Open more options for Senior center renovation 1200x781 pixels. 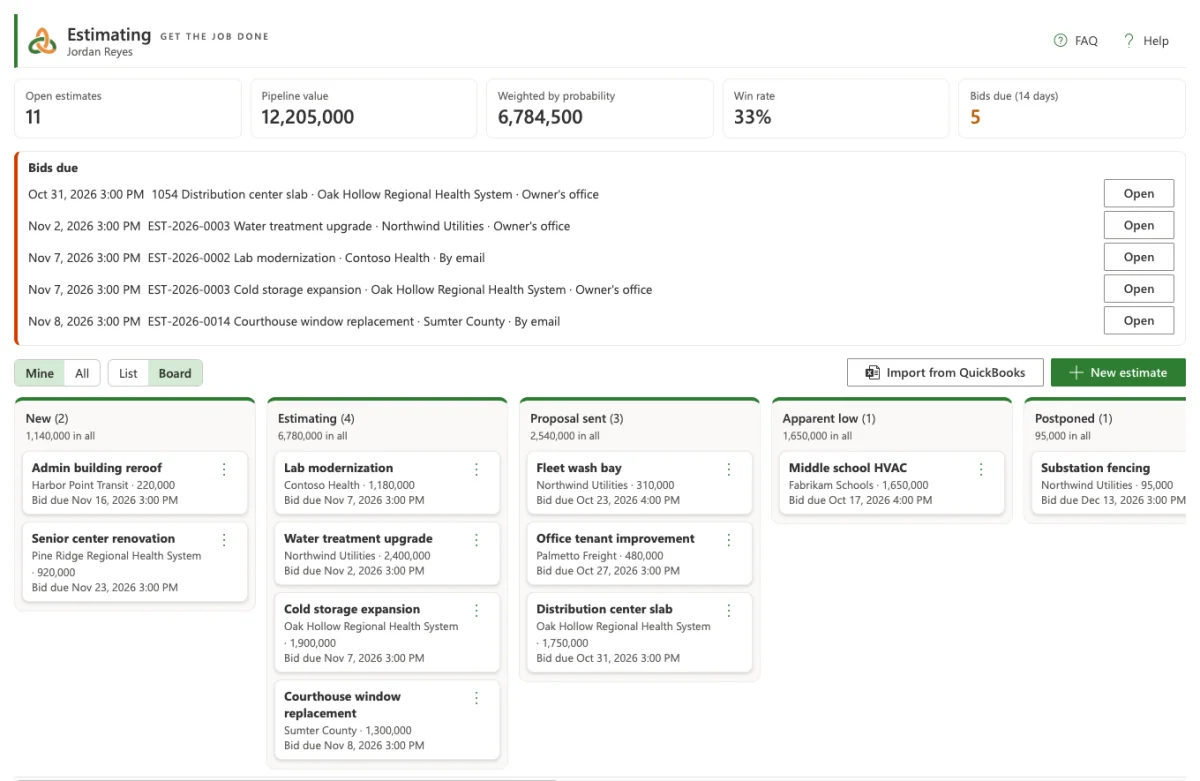point(224,540)
